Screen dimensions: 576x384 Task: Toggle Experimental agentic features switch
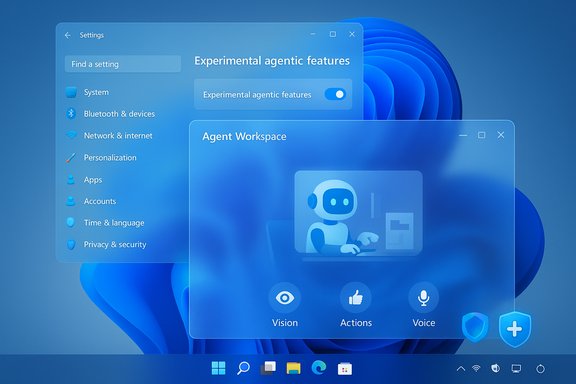[x=335, y=94]
